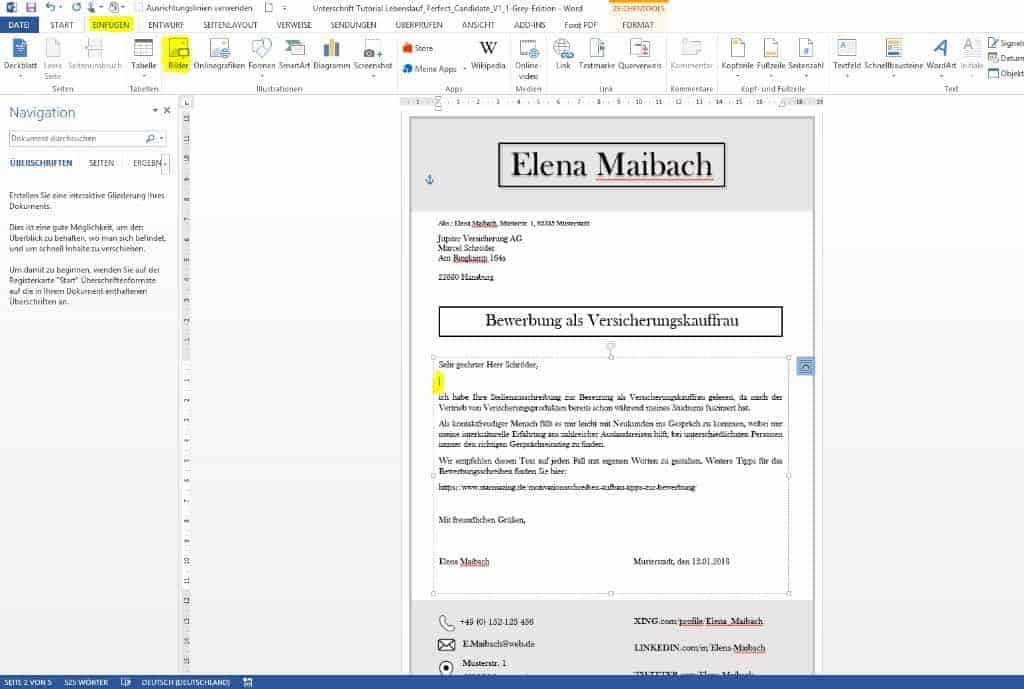Open the Drawing Tools FORMAT tab

pyautogui.click(x=637, y=25)
